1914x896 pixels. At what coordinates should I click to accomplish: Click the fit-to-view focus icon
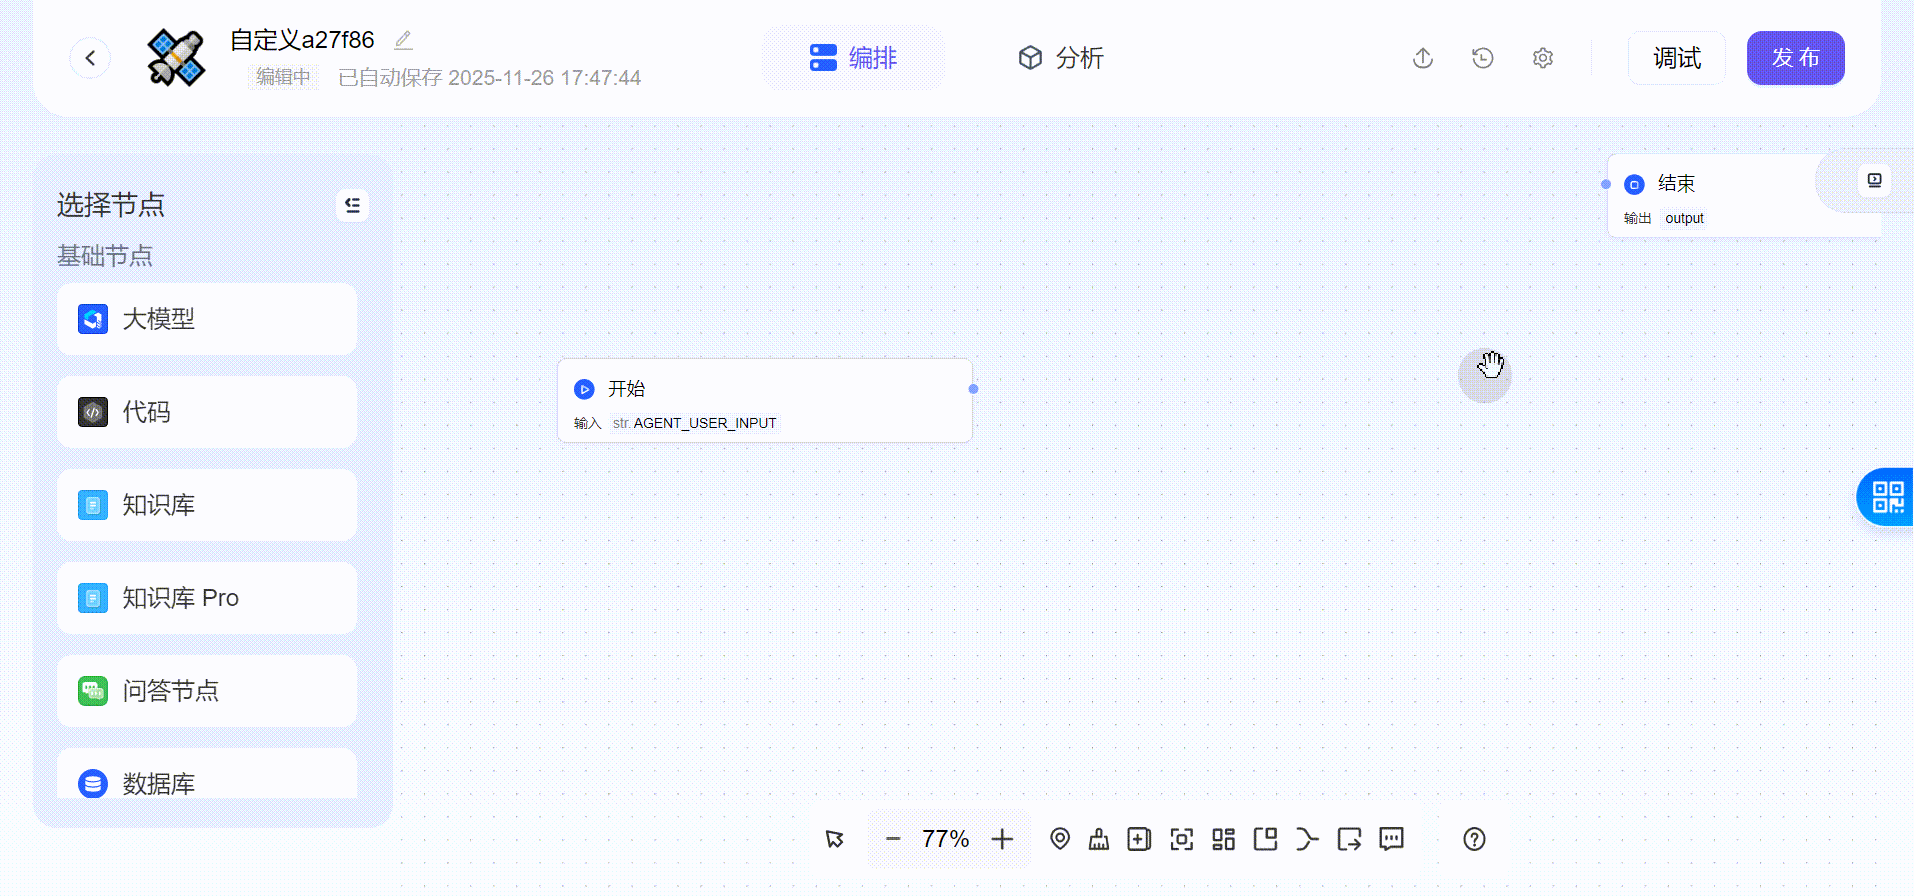point(1181,839)
